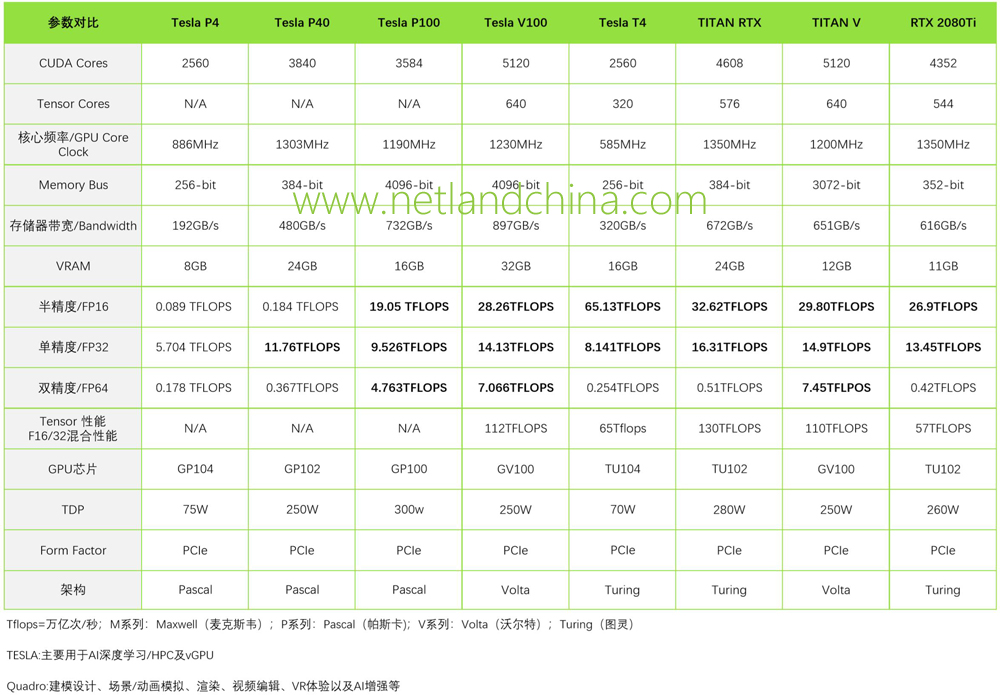Click the "1200MHz" clock value
Image resolution: width=1000 pixels, height=695 pixels.
click(x=836, y=145)
